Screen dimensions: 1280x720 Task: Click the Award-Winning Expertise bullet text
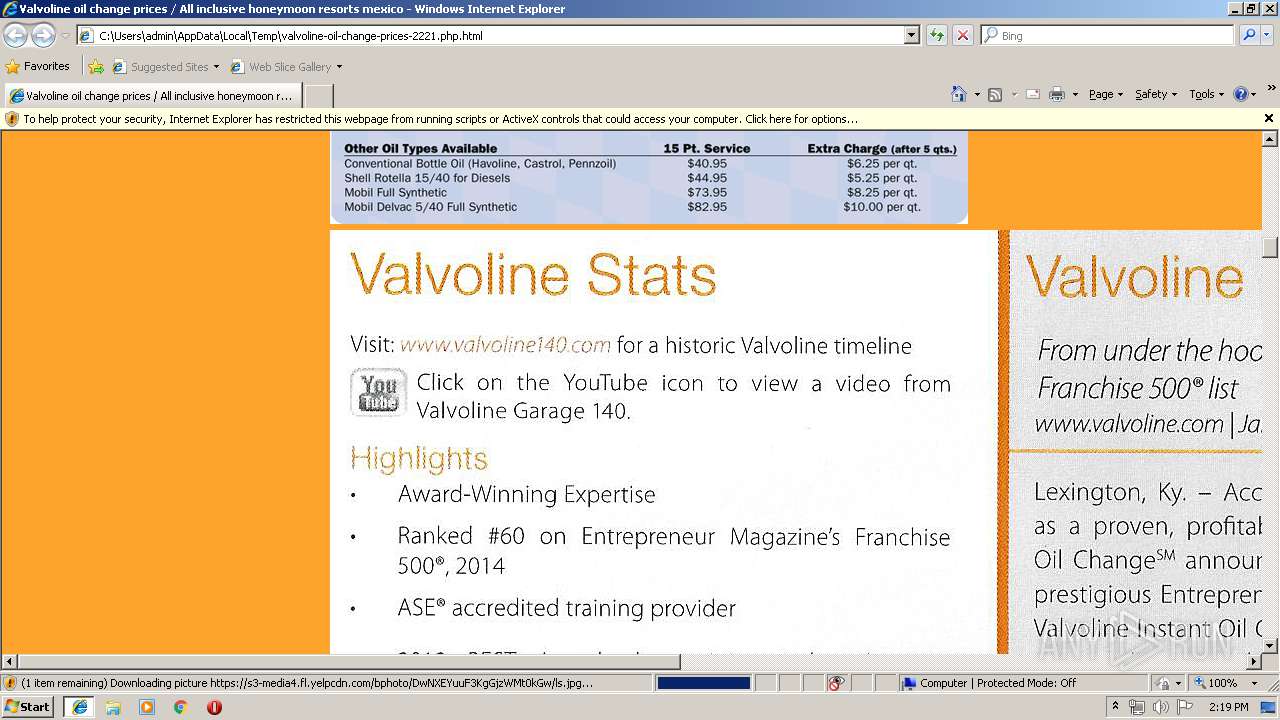point(526,495)
